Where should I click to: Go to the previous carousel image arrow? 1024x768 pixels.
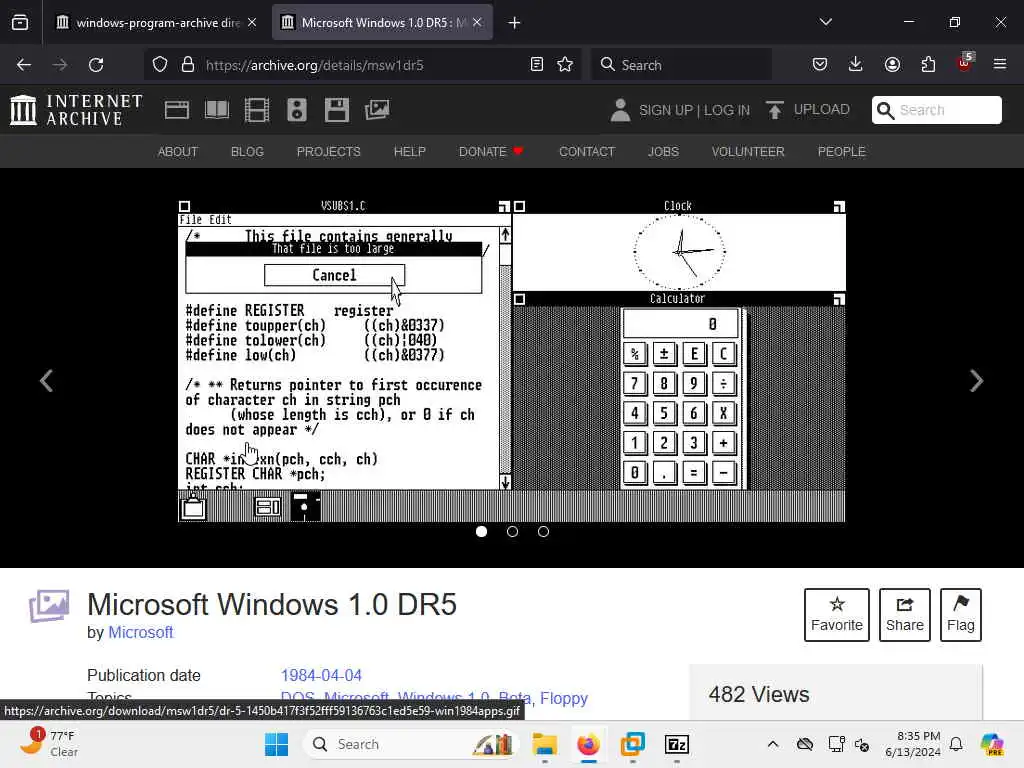pos(46,381)
